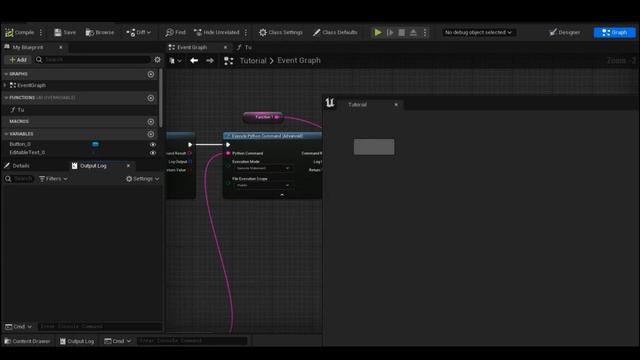Click the Python Command input pin
This screenshot has width=640, height=360.
[x=228, y=153]
